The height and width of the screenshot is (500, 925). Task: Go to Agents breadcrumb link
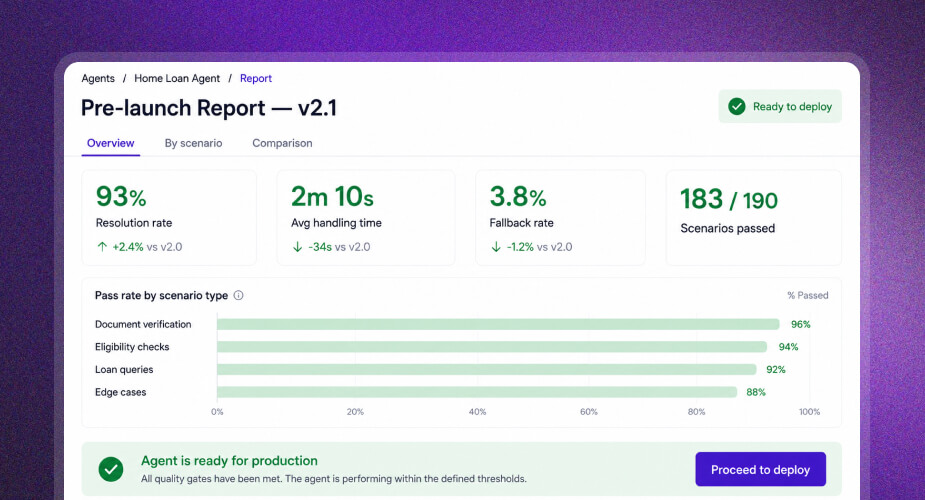tap(98, 78)
